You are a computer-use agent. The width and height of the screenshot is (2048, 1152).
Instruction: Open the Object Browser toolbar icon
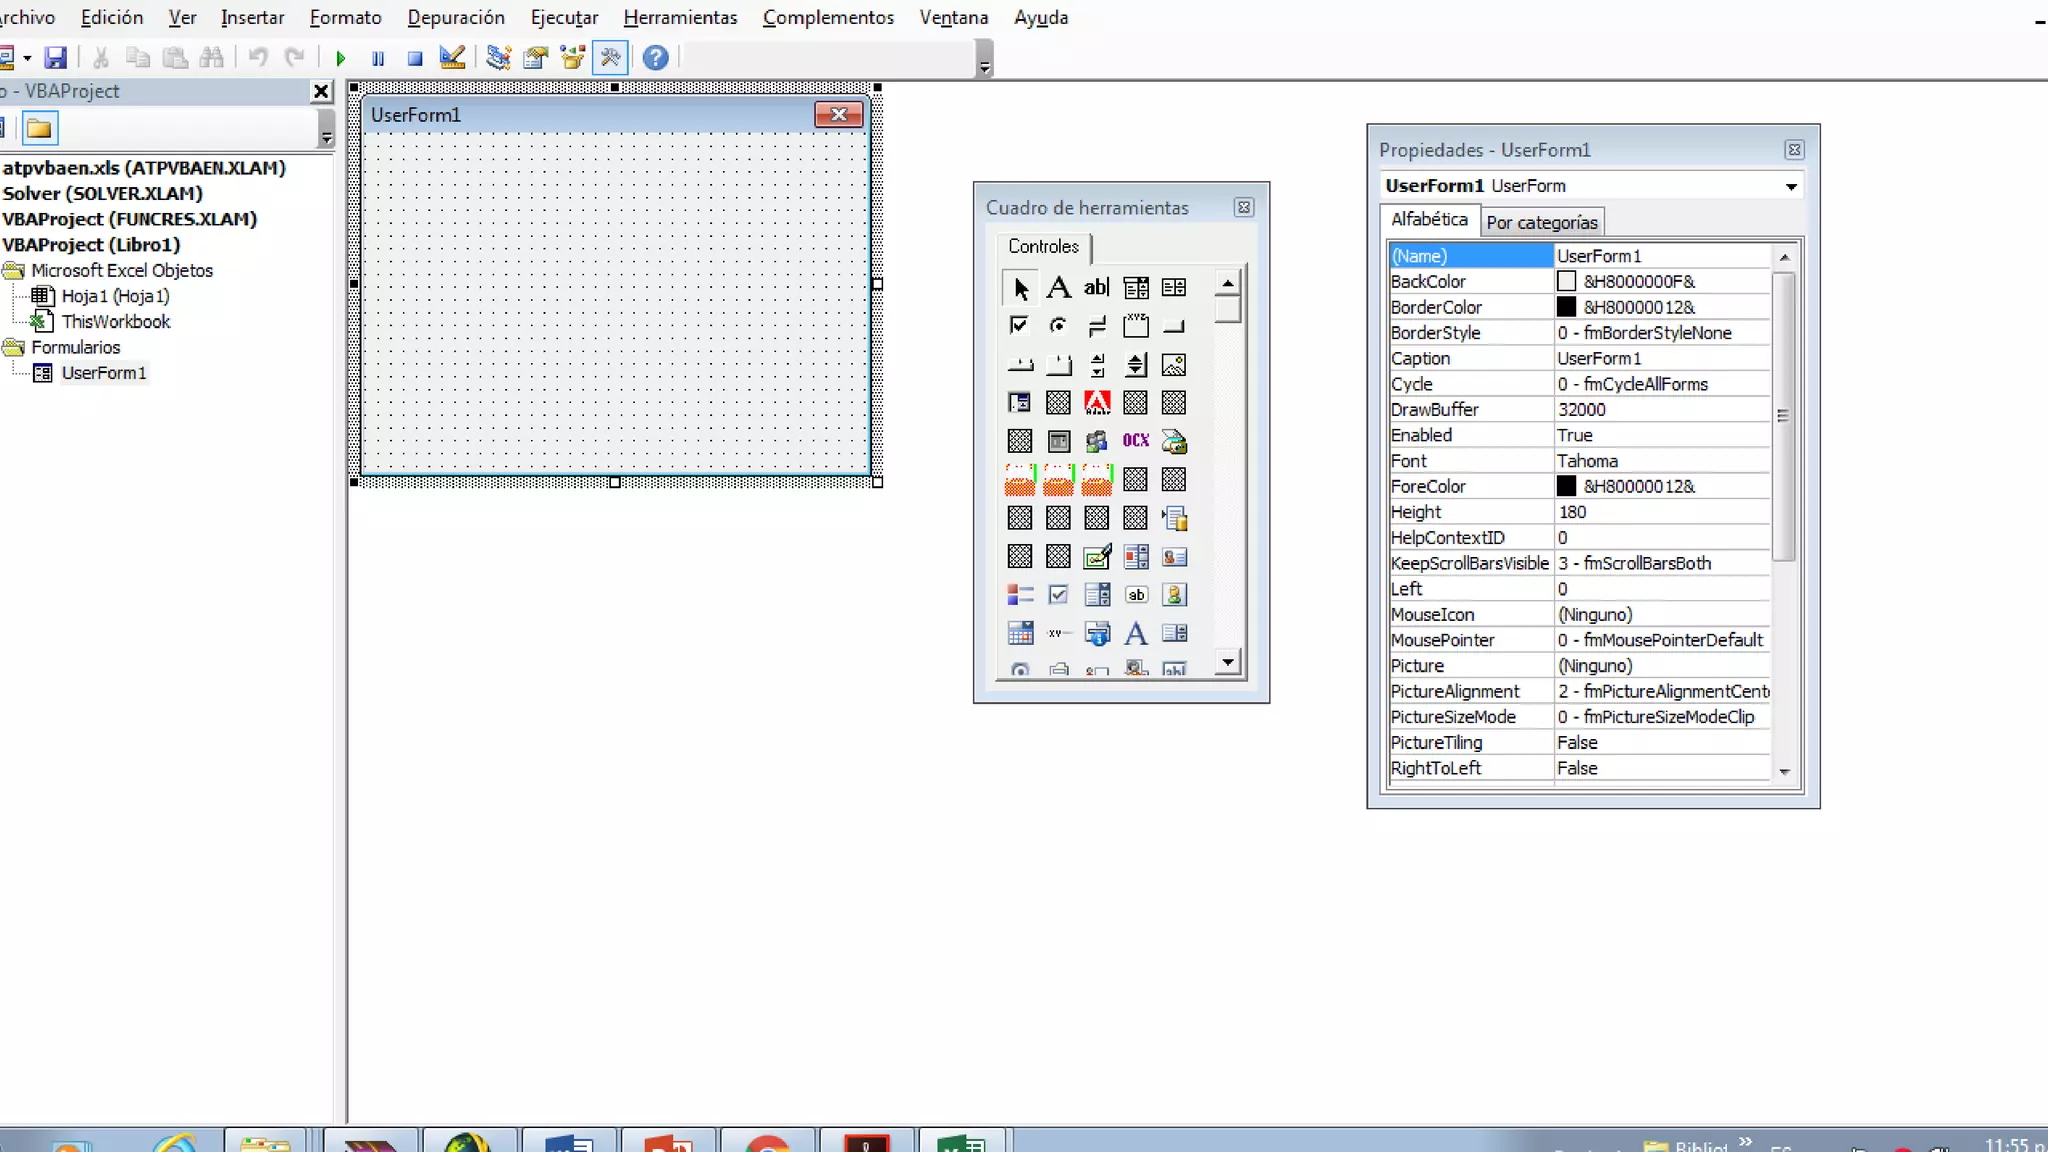tap(572, 58)
